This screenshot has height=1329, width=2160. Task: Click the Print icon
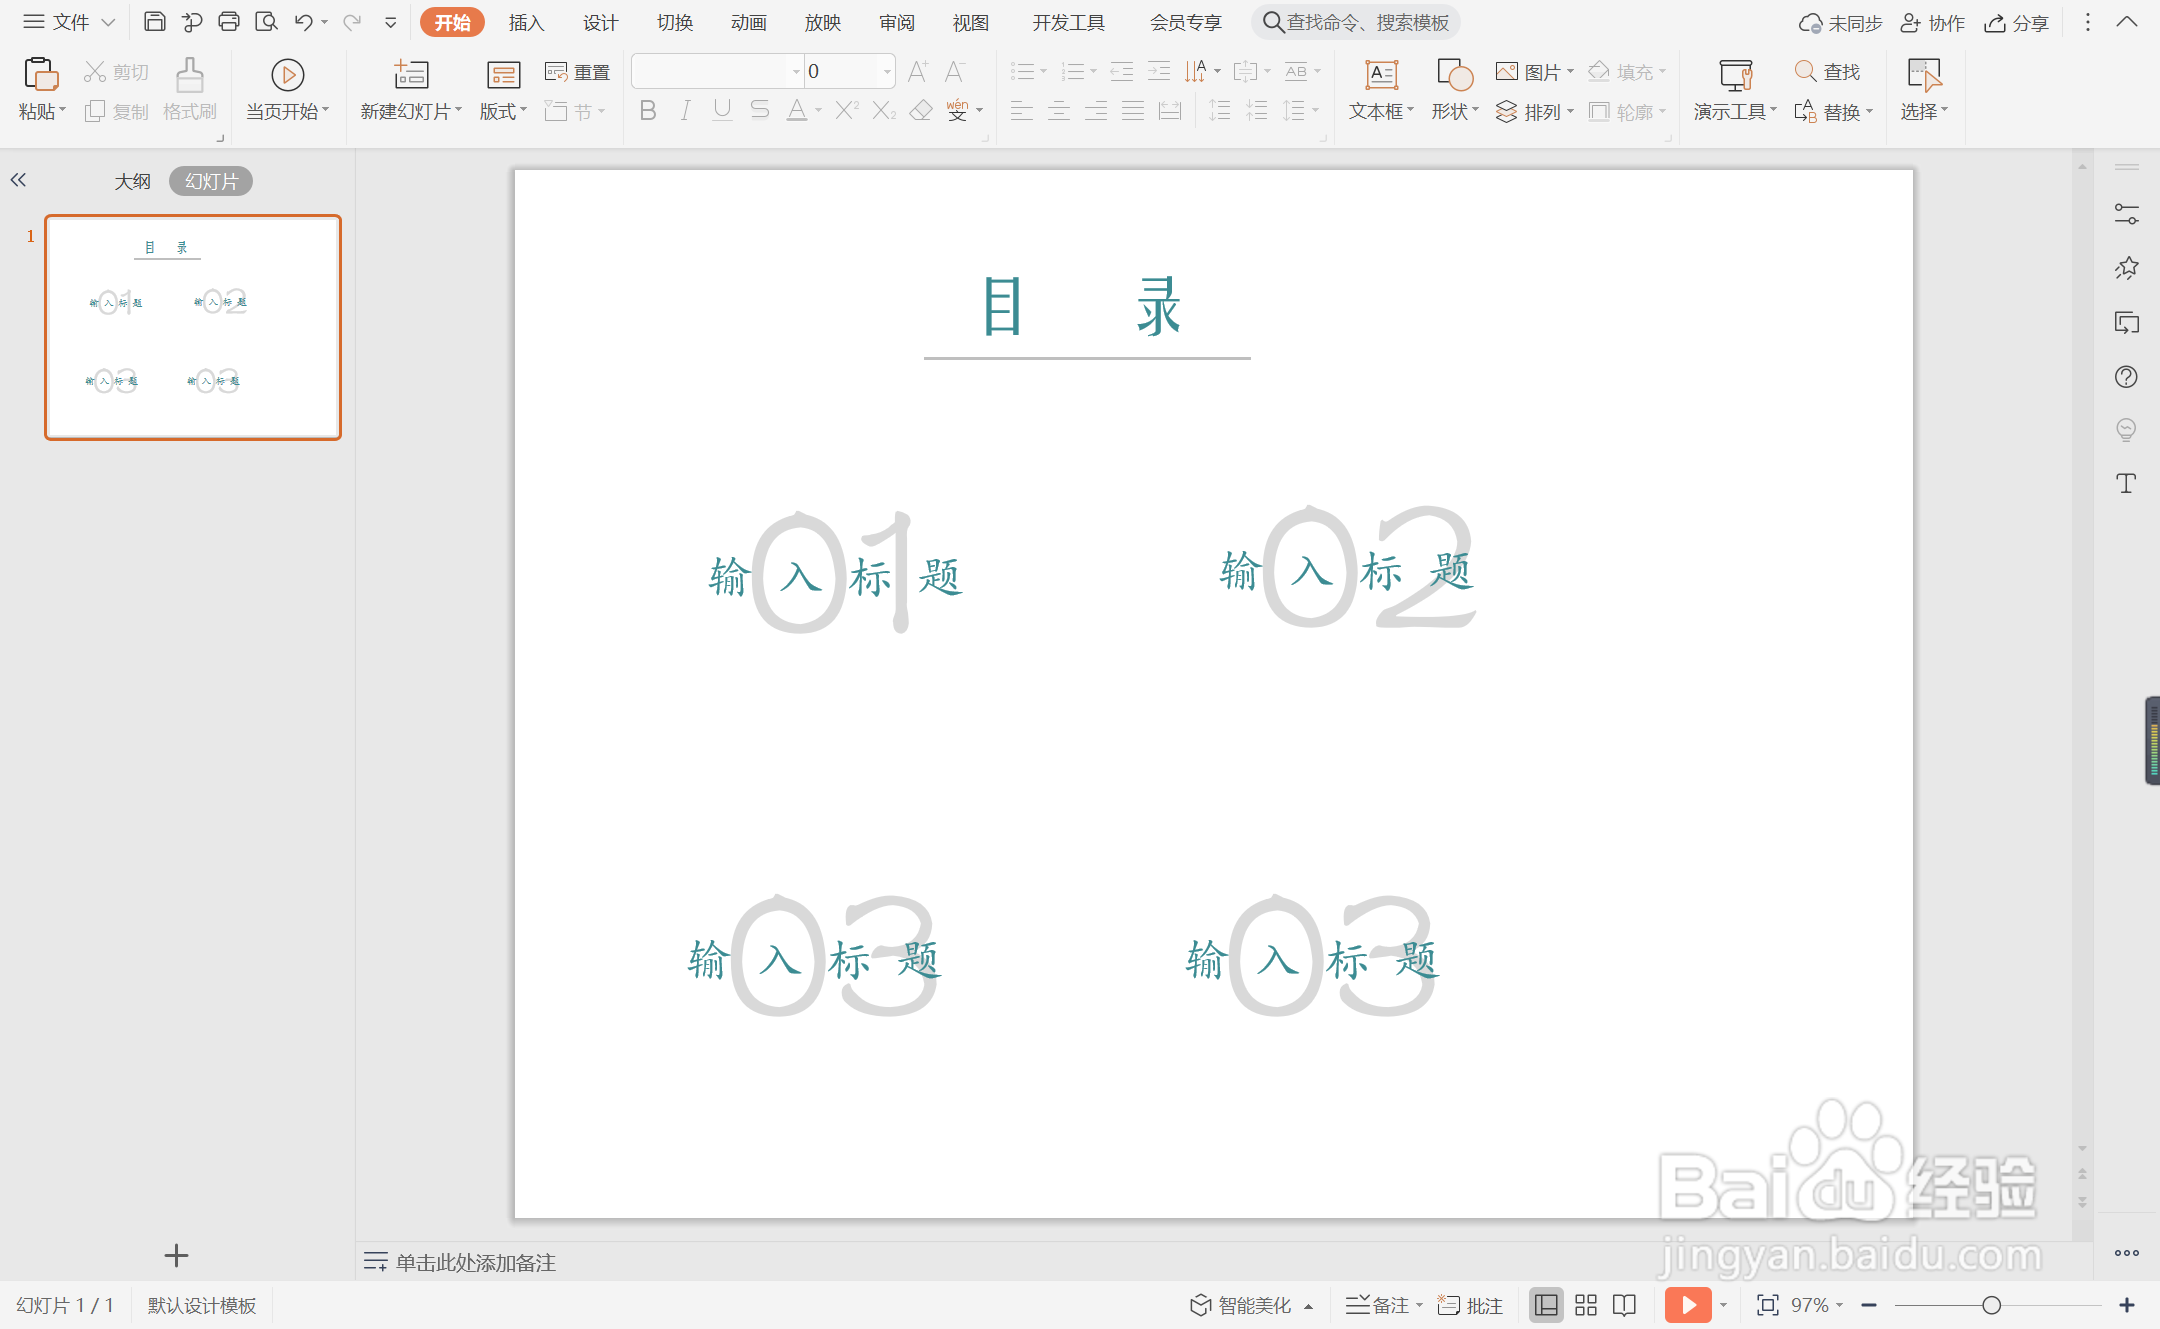point(229,22)
